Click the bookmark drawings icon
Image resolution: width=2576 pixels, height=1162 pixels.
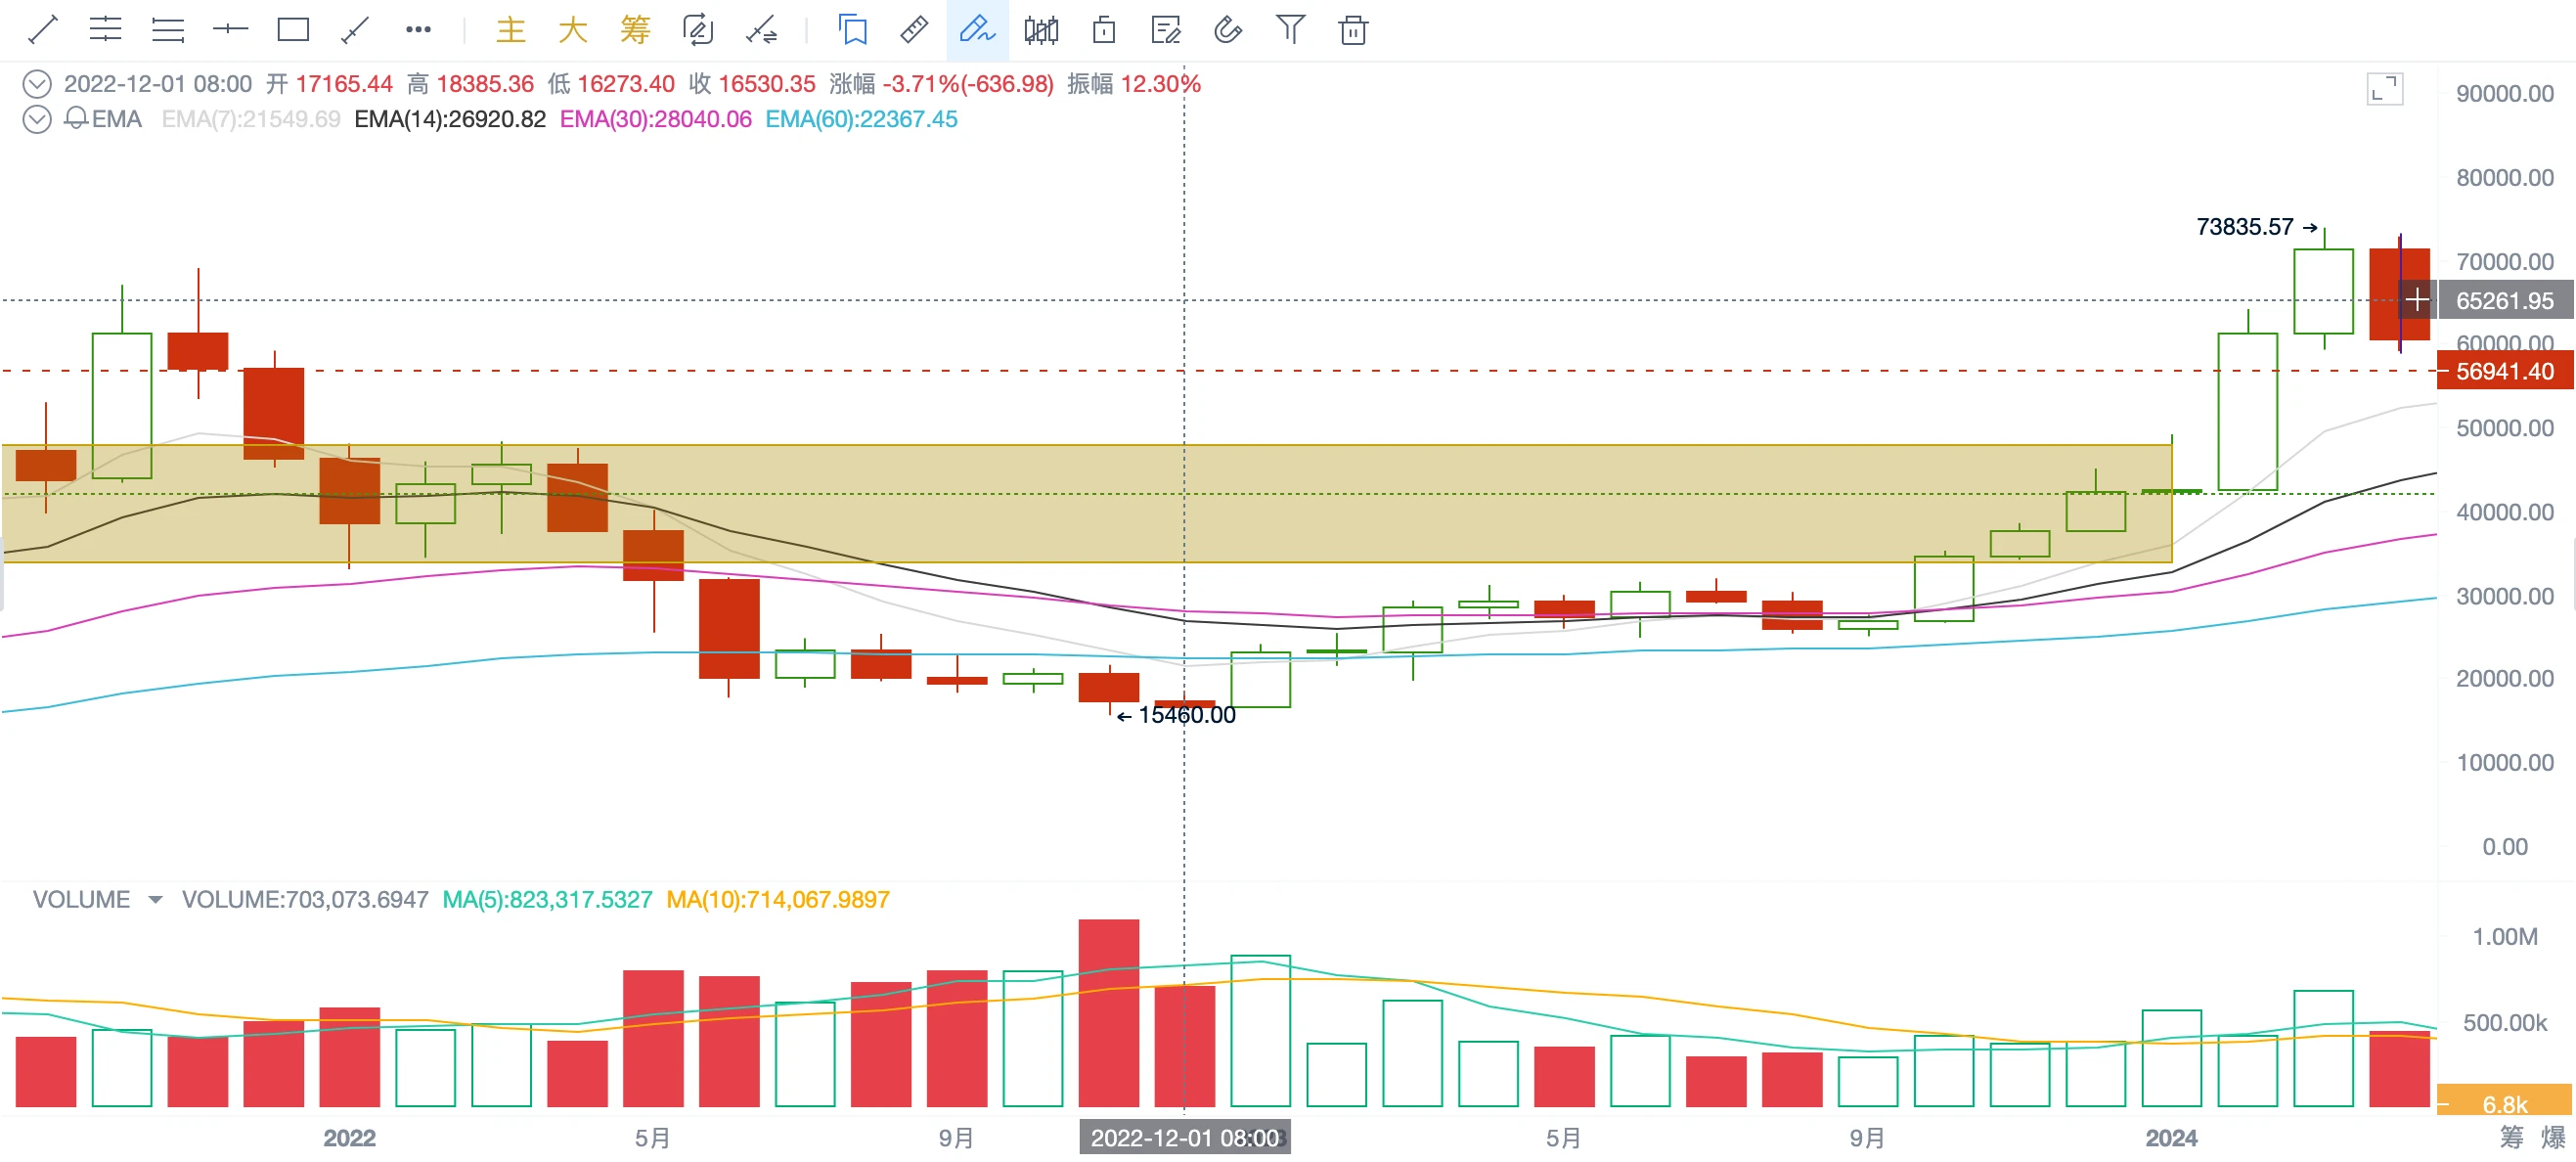point(852,30)
